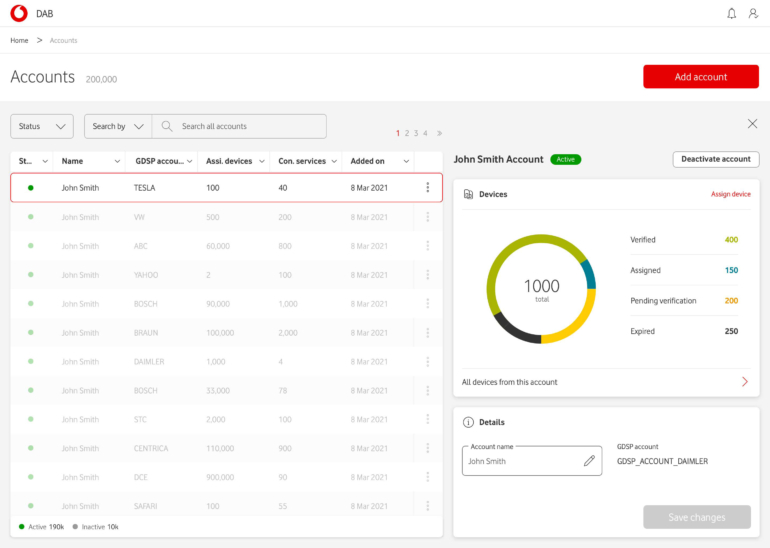The height and width of the screenshot is (548, 770).
Task: Expand the Status filter dropdown
Action: pyautogui.click(x=42, y=126)
